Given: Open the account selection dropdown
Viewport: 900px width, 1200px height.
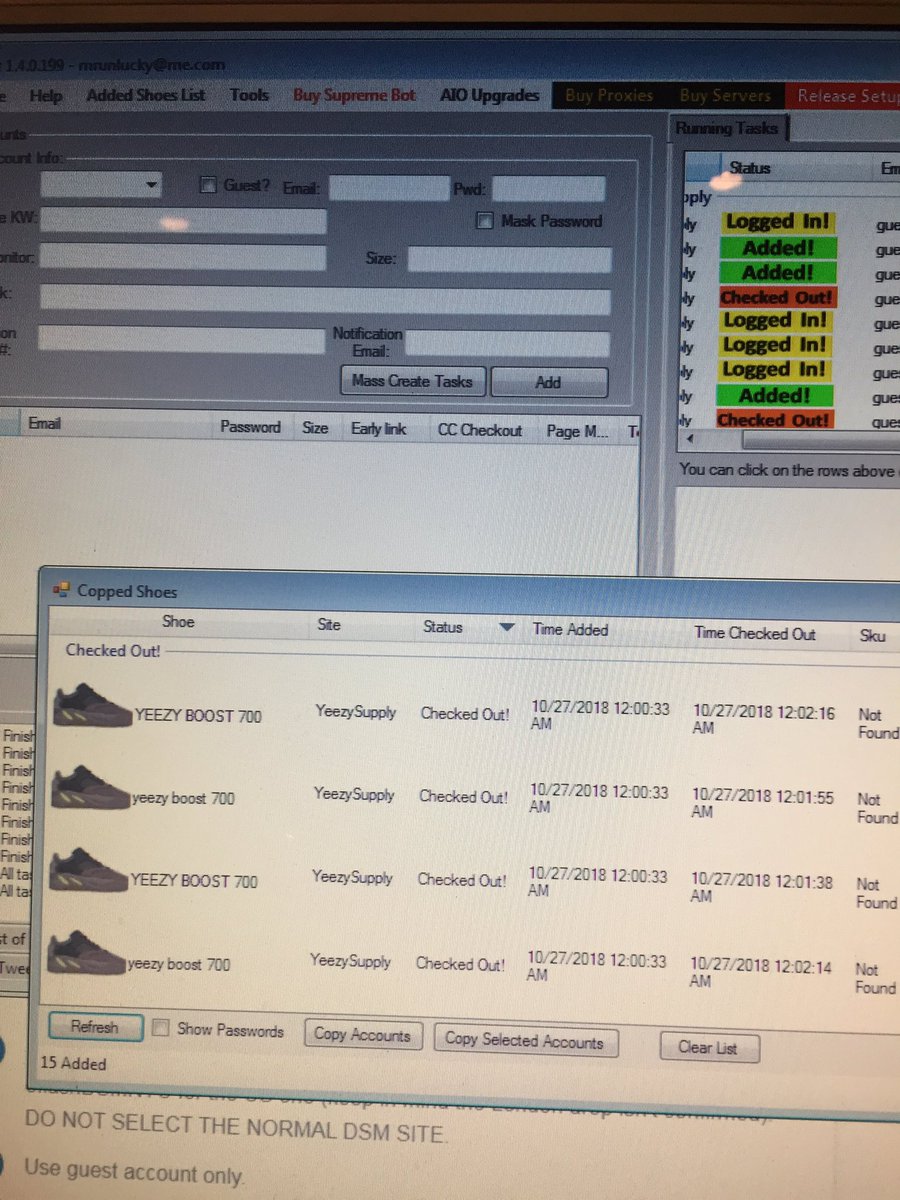Looking at the screenshot, I should point(151,185).
